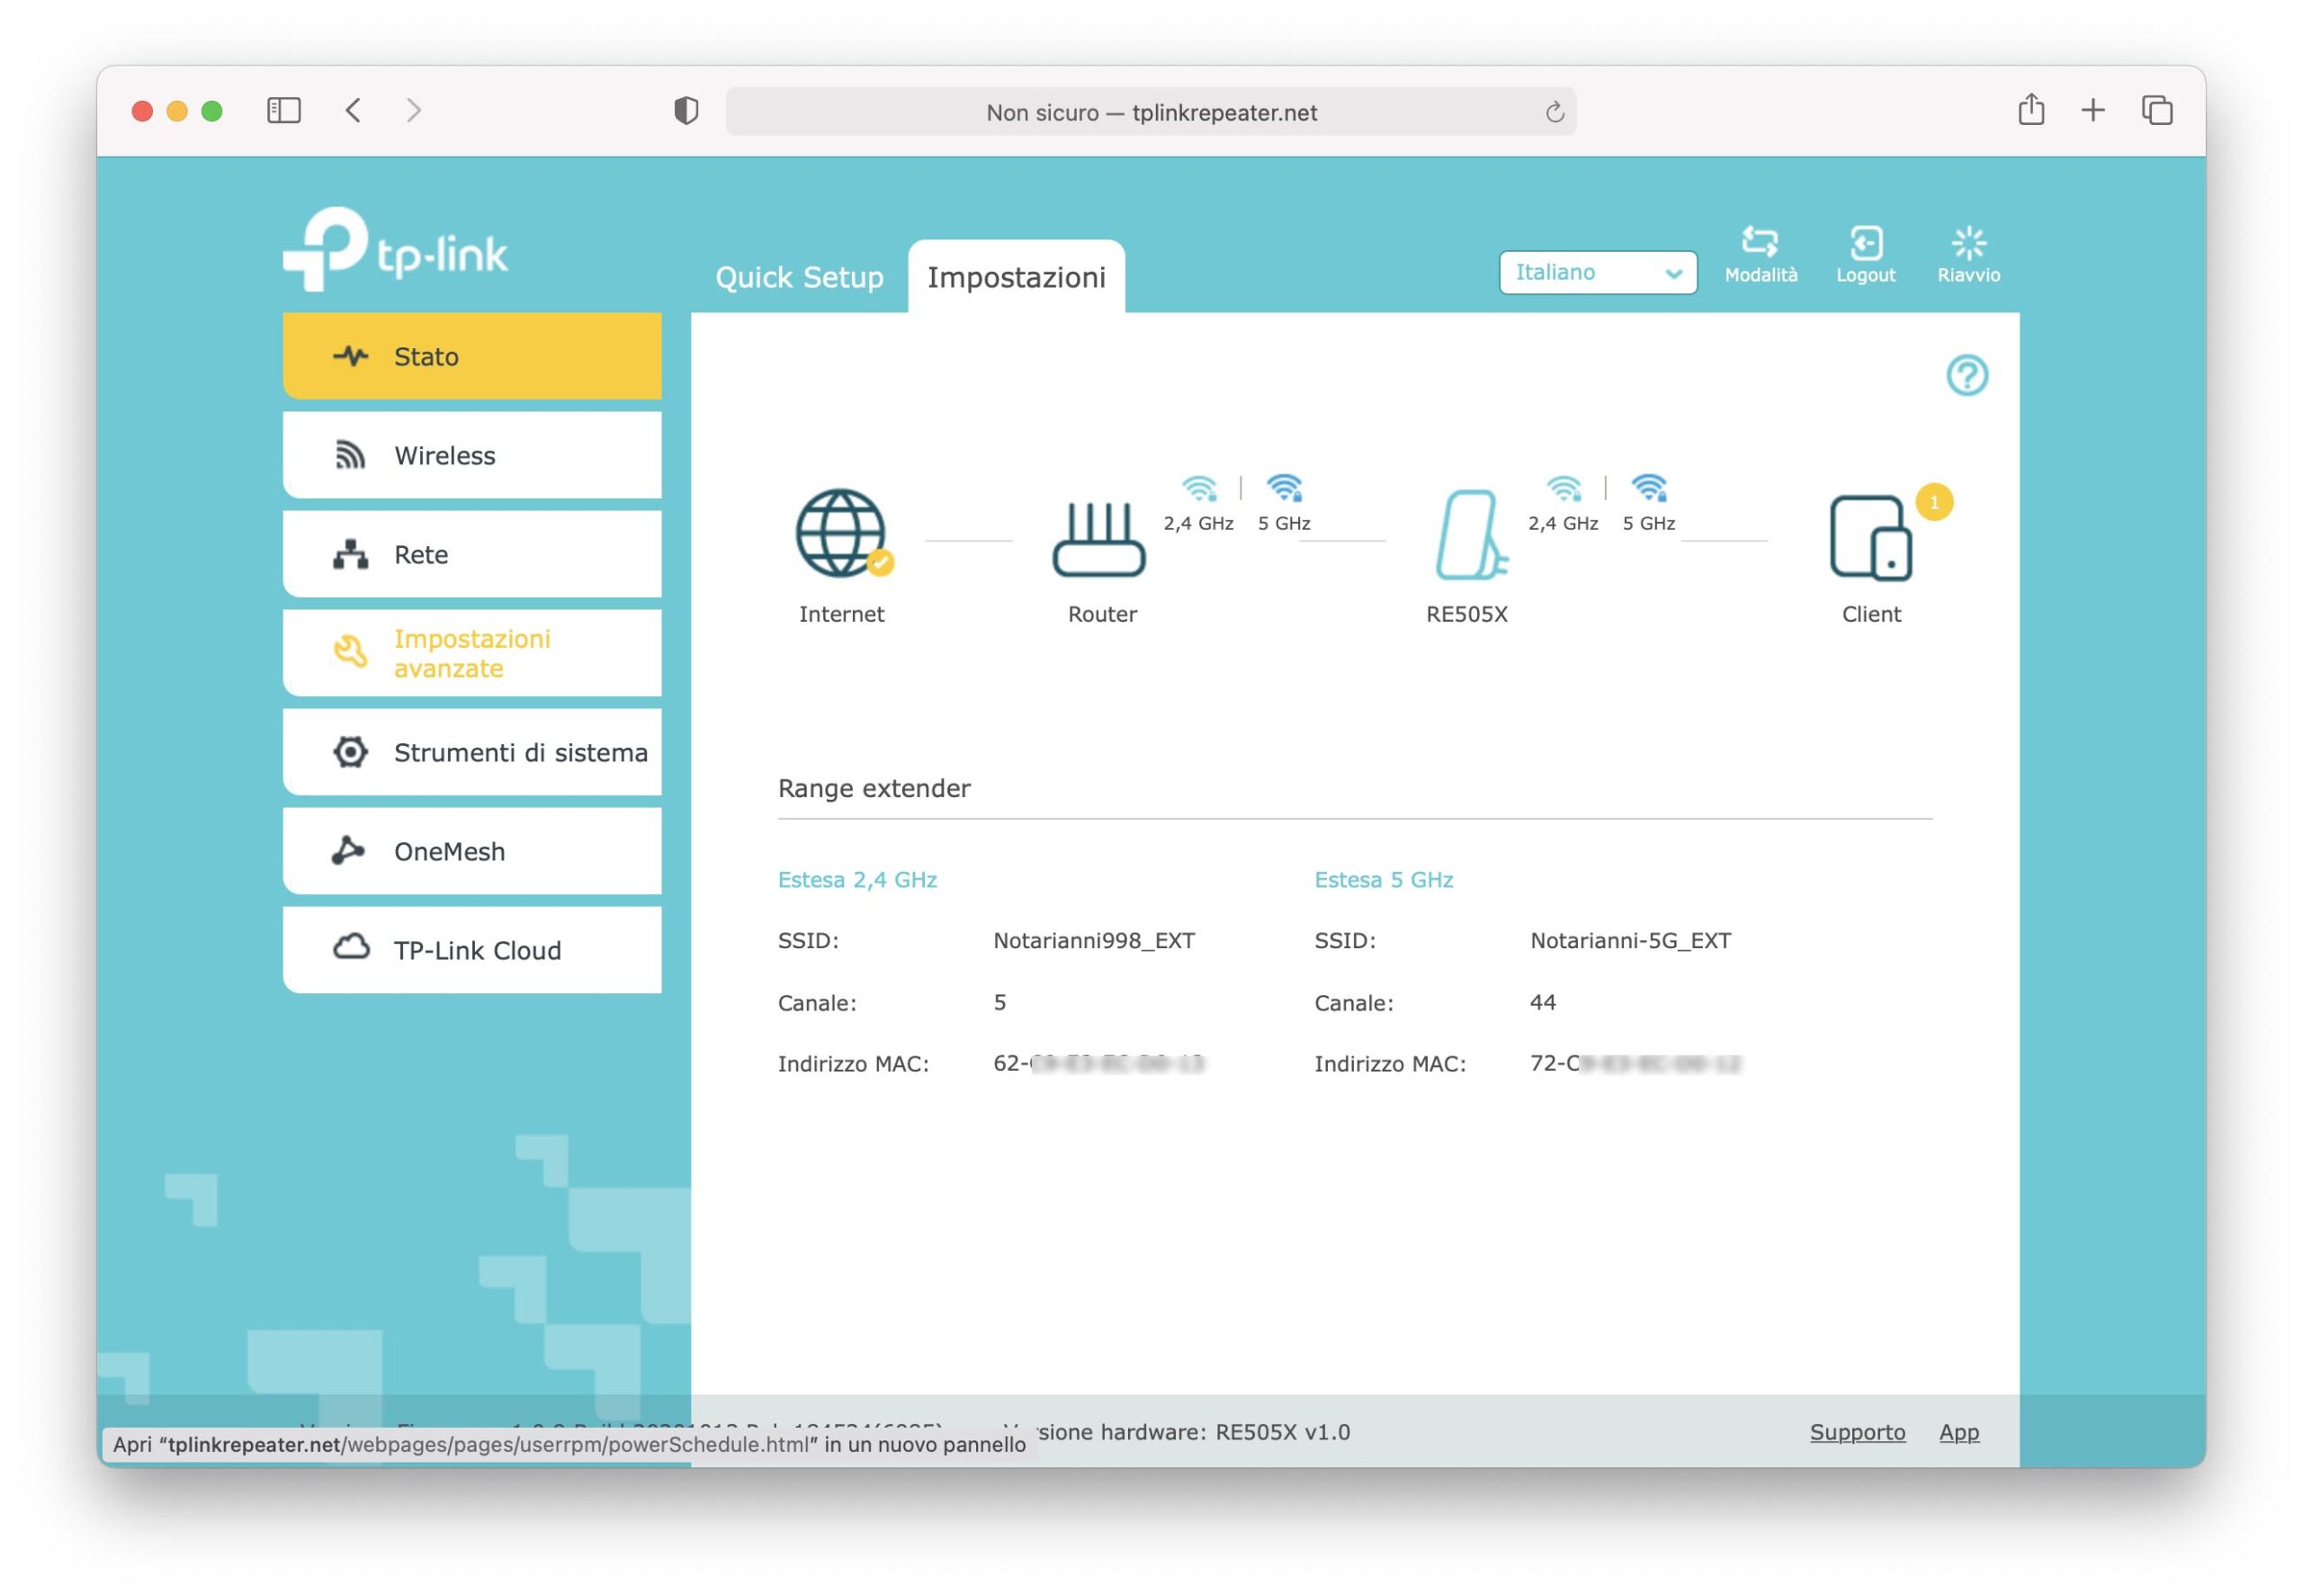Click the help question mark icon

point(1966,375)
